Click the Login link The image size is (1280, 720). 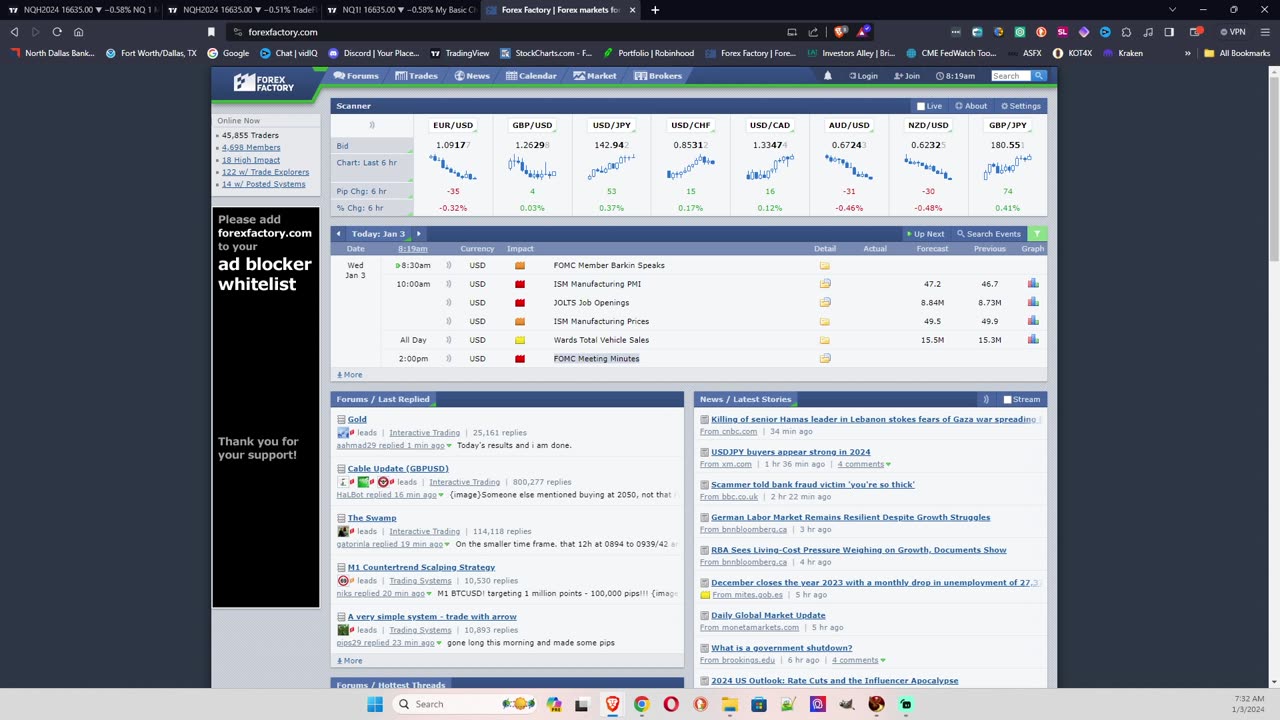click(x=863, y=76)
